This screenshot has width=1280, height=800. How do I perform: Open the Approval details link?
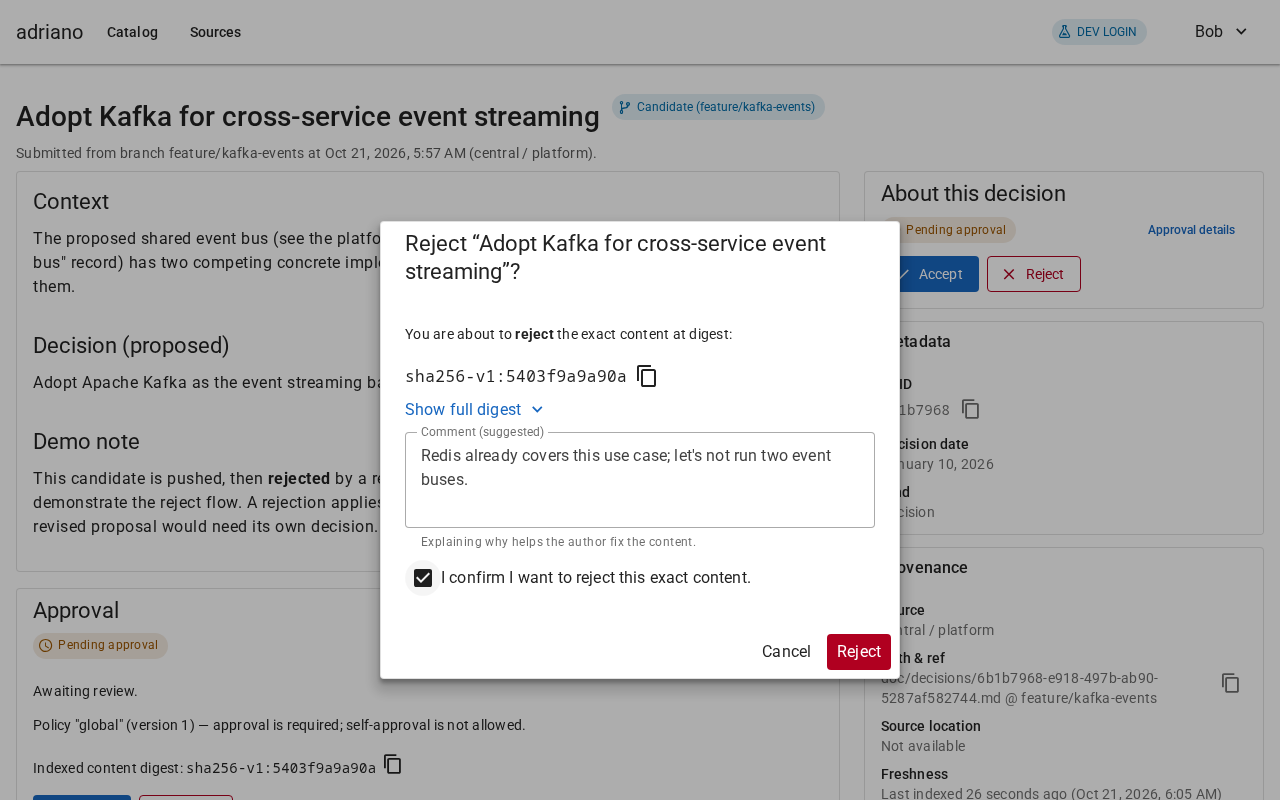(1191, 230)
